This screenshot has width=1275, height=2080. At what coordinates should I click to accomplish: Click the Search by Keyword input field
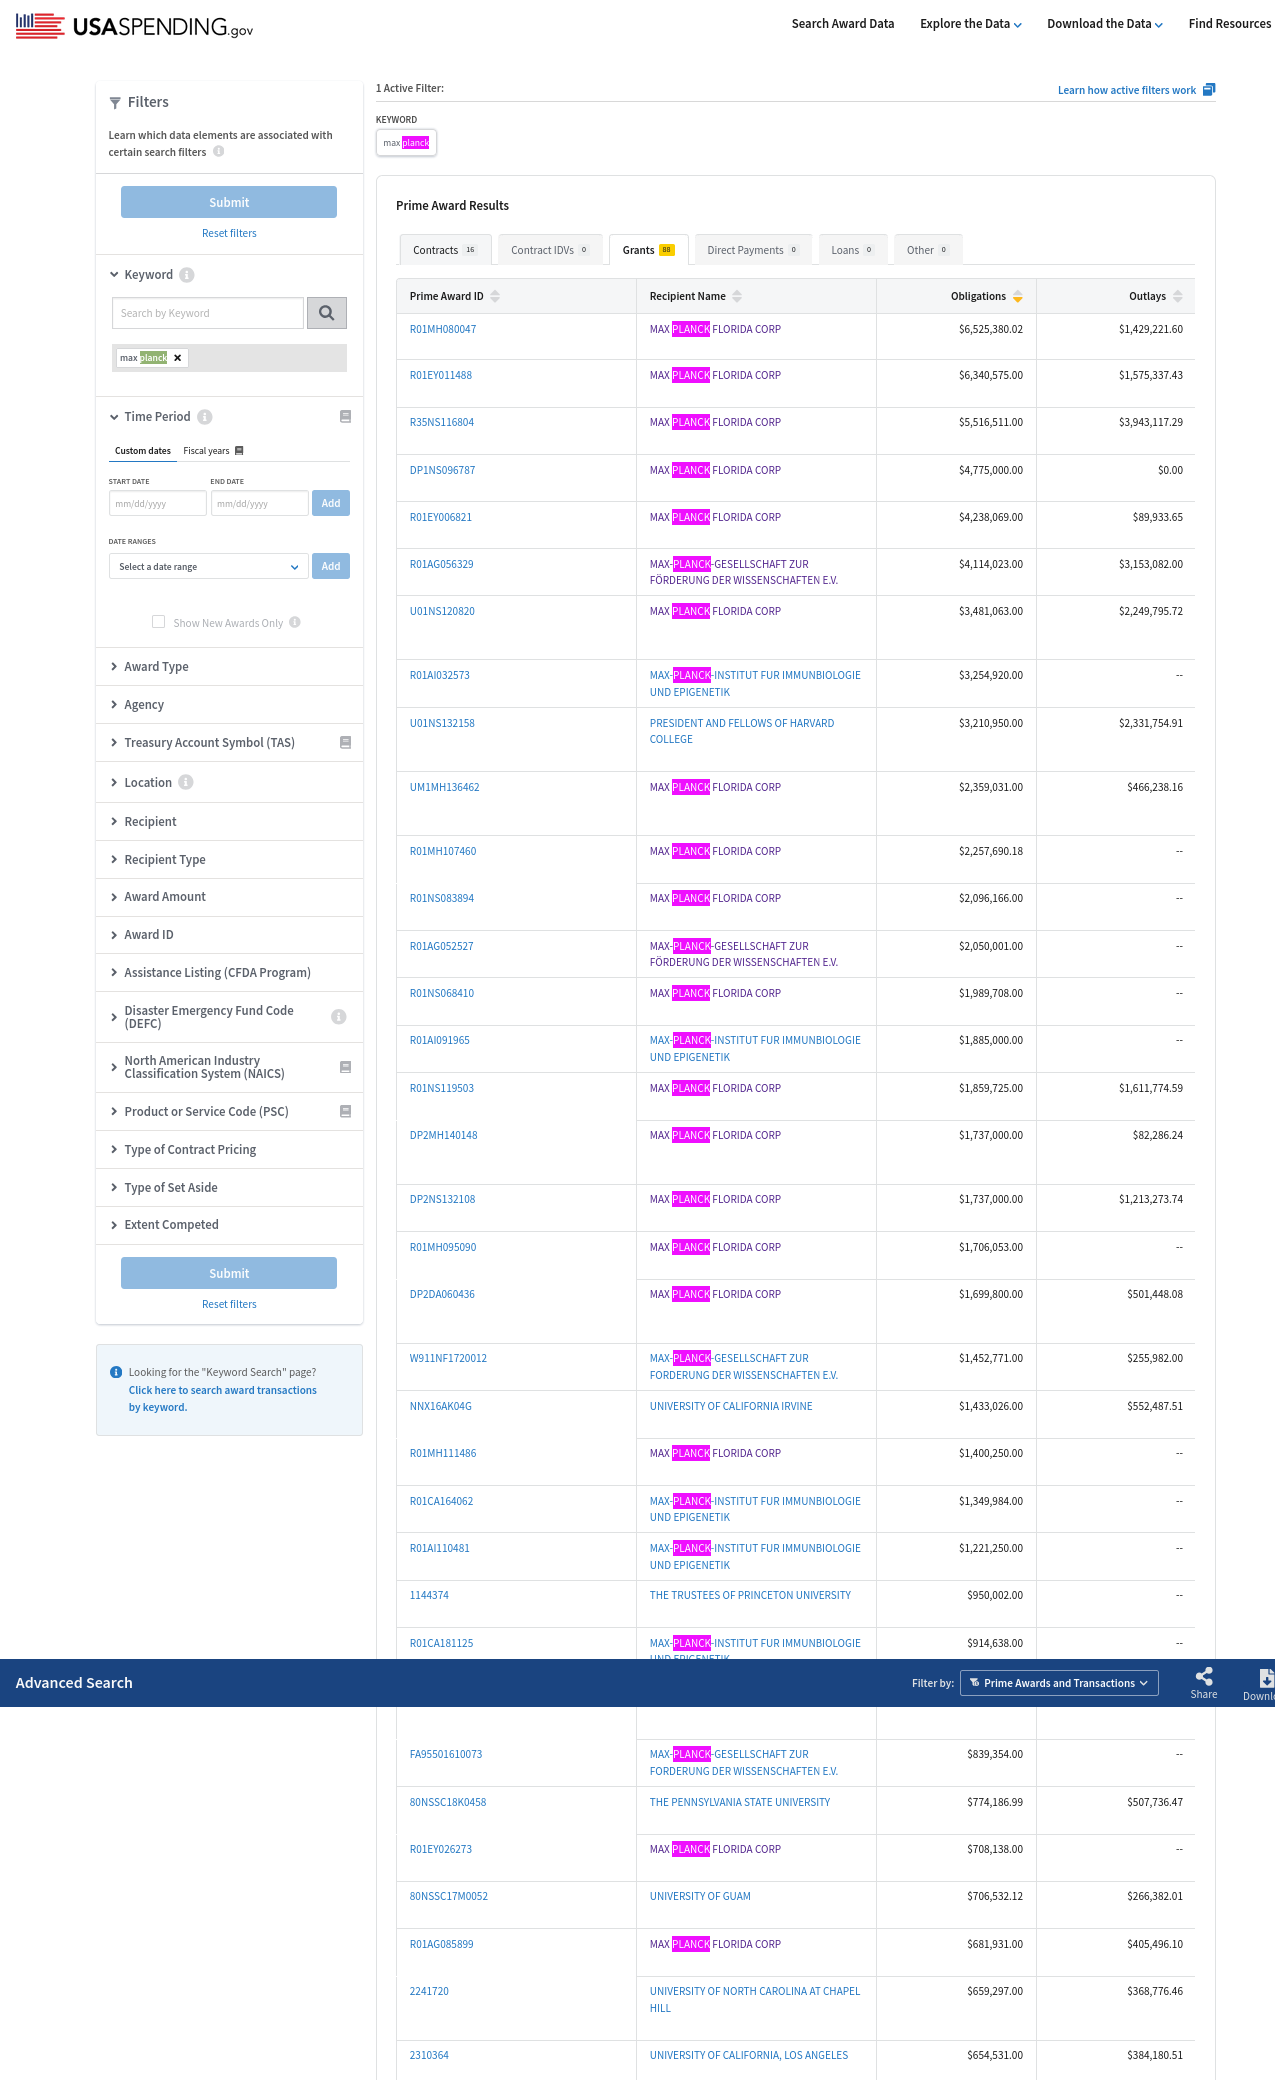208,313
